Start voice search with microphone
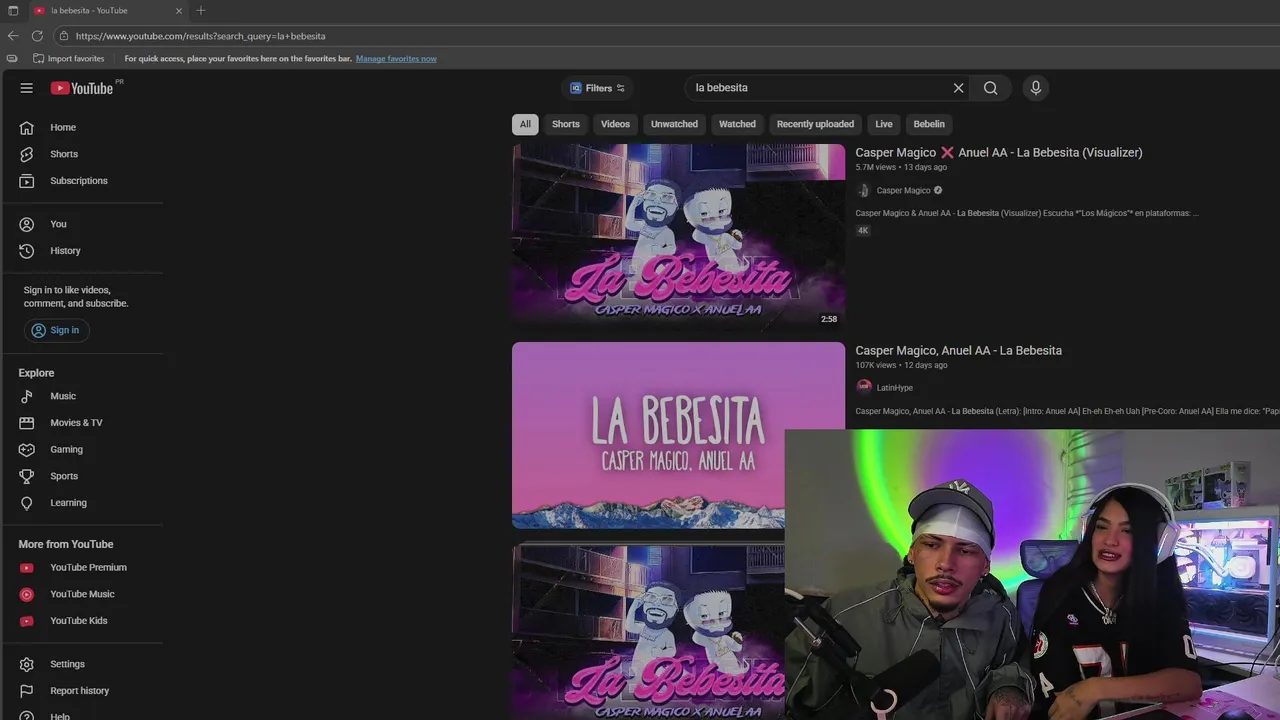The image size is (1280, 720). tap(1036, 88)
